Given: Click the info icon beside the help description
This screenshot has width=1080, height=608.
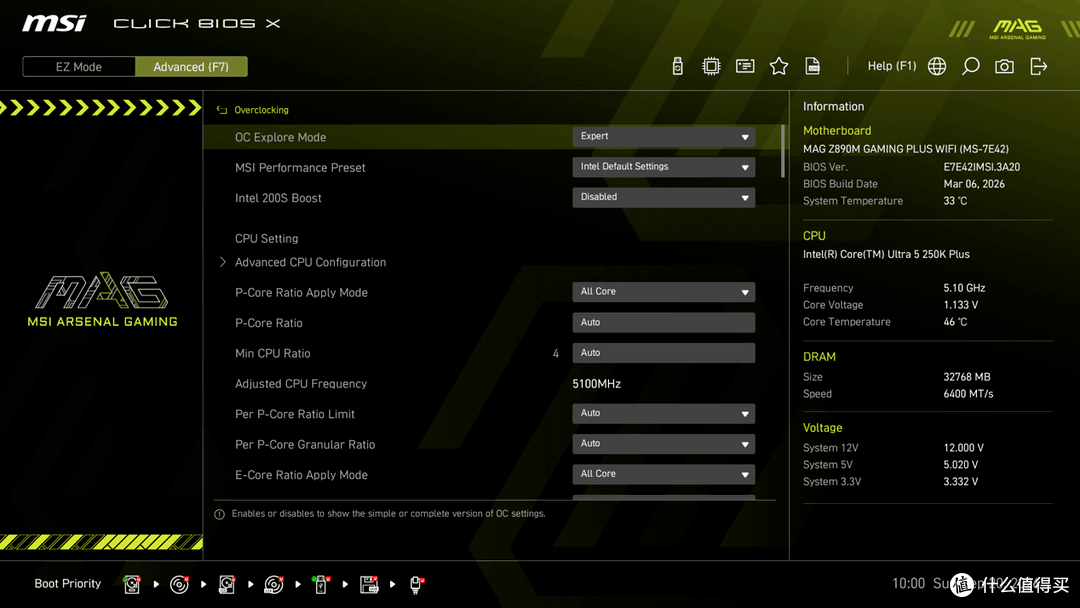Looking at the screenshot, I should pyautogui.click(x=219, y=514).
